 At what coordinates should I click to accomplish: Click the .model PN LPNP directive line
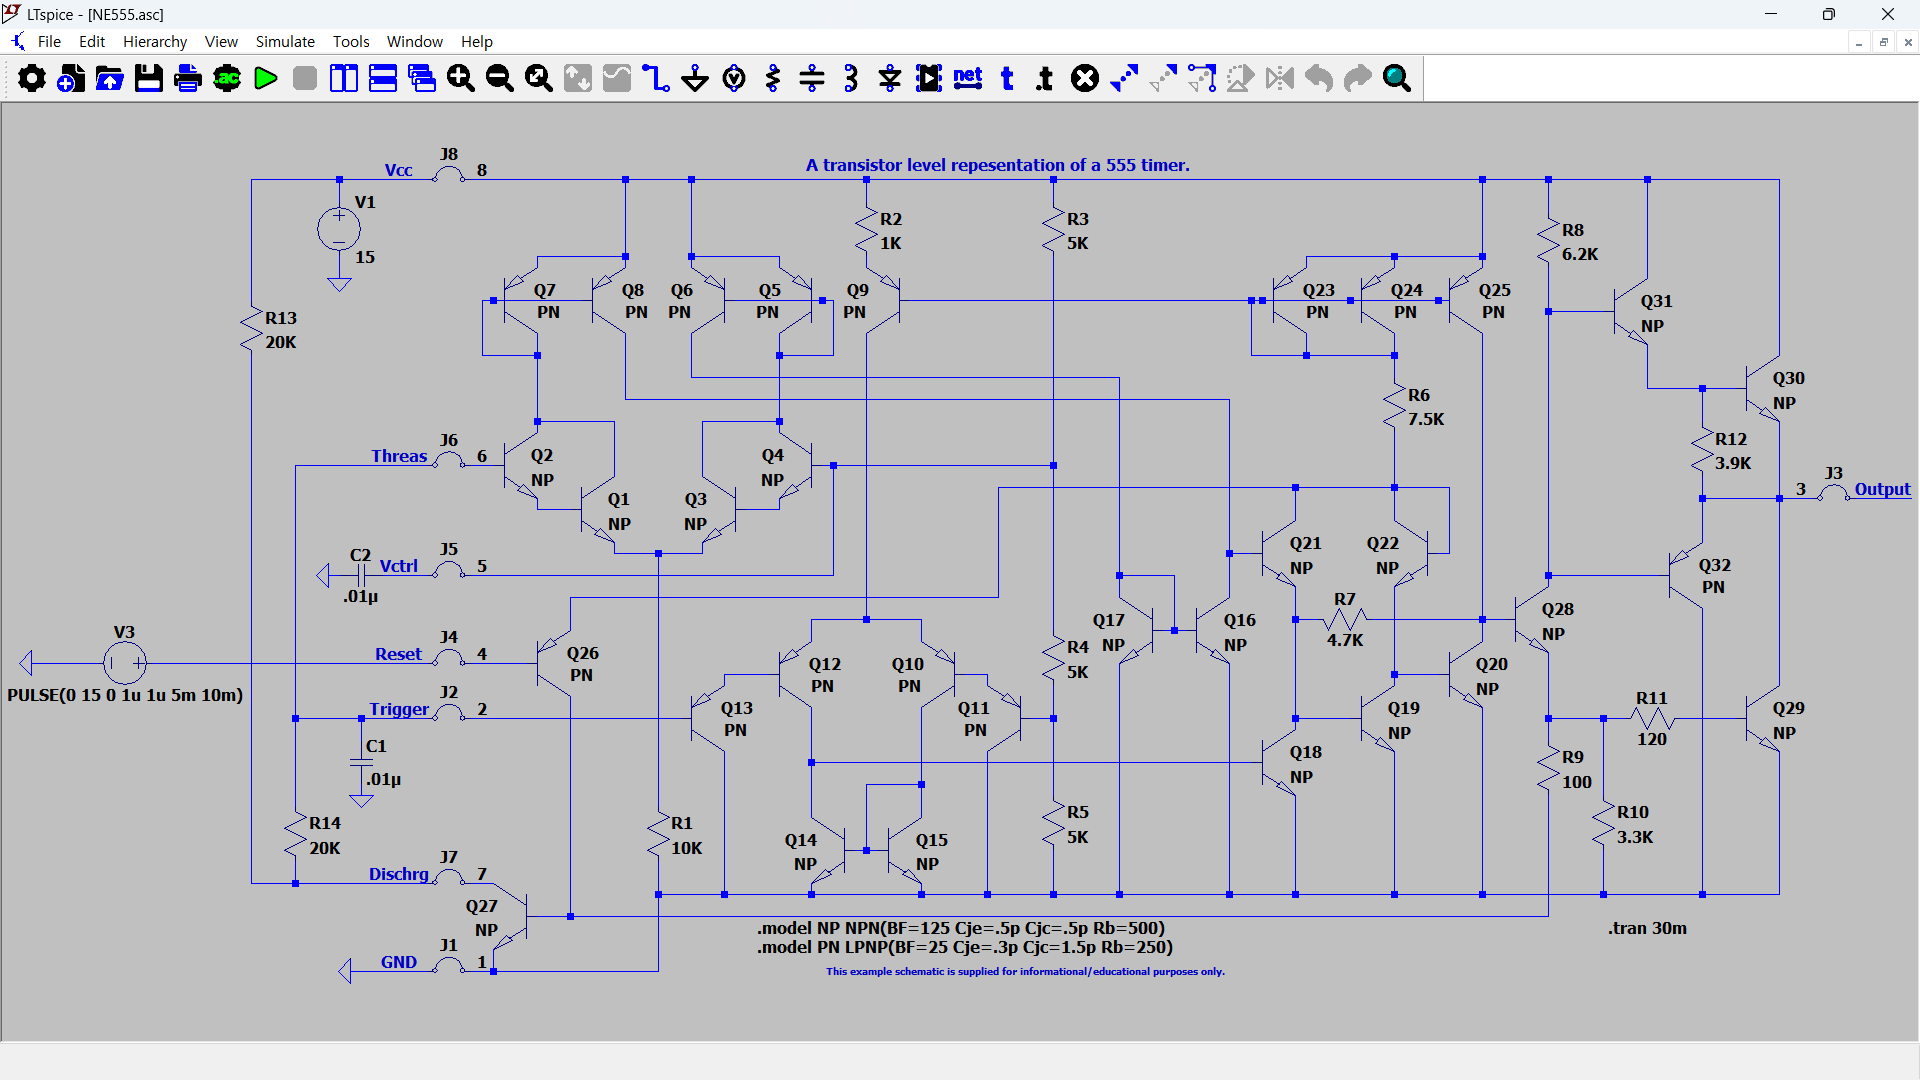coord(965,947)
